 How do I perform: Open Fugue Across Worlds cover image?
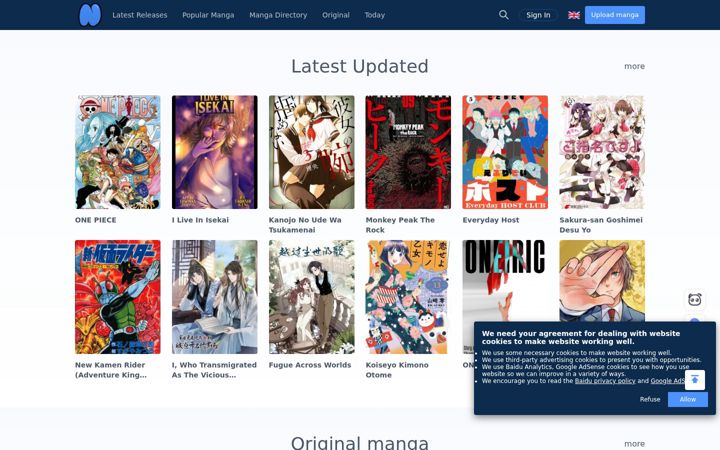coord(311,297)
